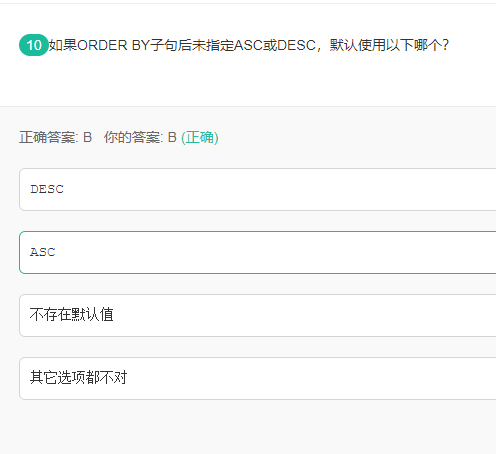Select the DESC answer option
Image resolution: width=496 pixels, height=454 pixels.
click(258, 189)
